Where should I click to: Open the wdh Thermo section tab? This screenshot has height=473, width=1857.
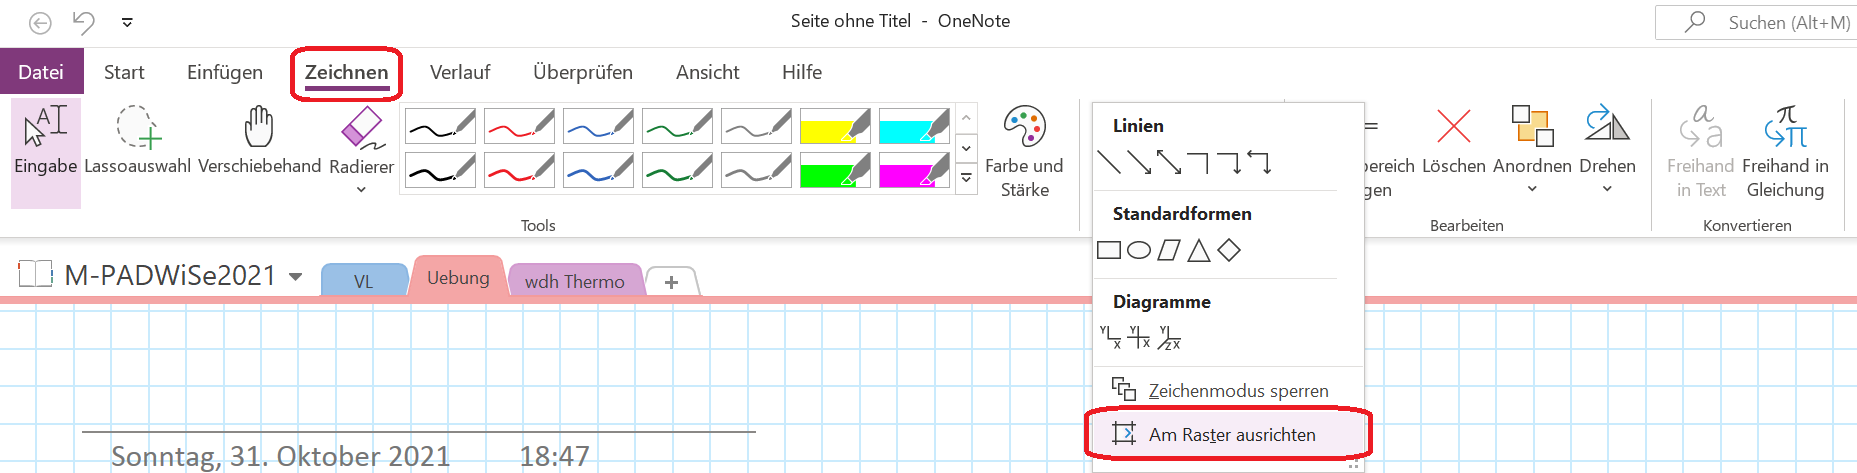[x=575, y=281]
